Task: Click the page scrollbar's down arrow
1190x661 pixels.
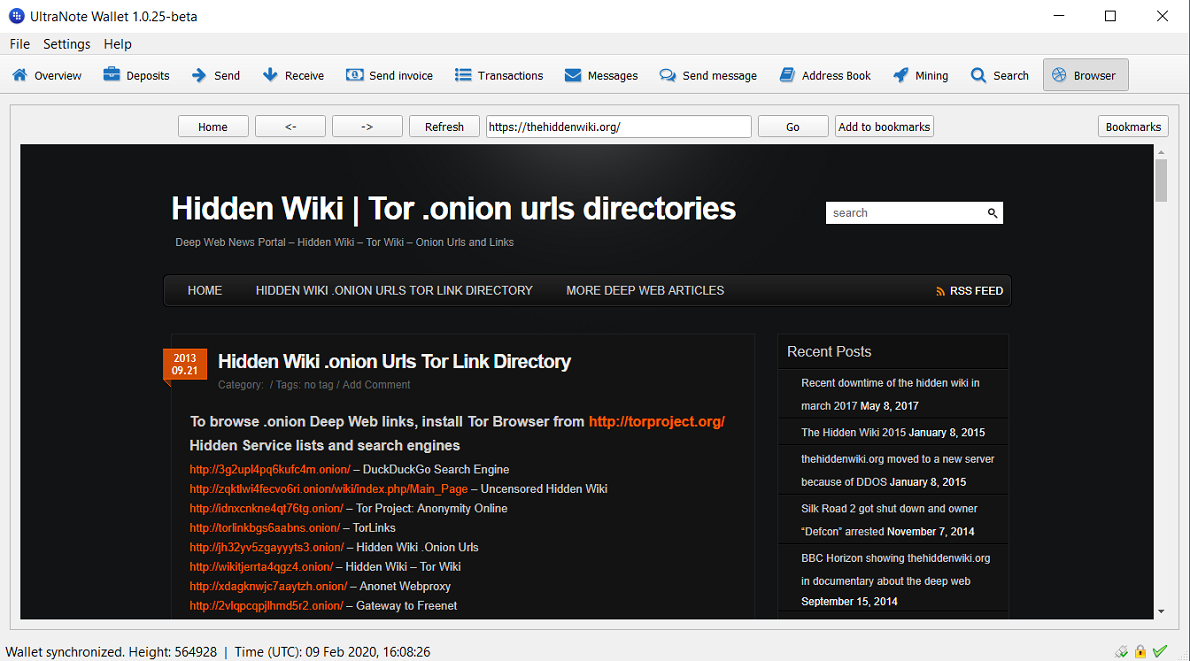Action: (1161, 612)
